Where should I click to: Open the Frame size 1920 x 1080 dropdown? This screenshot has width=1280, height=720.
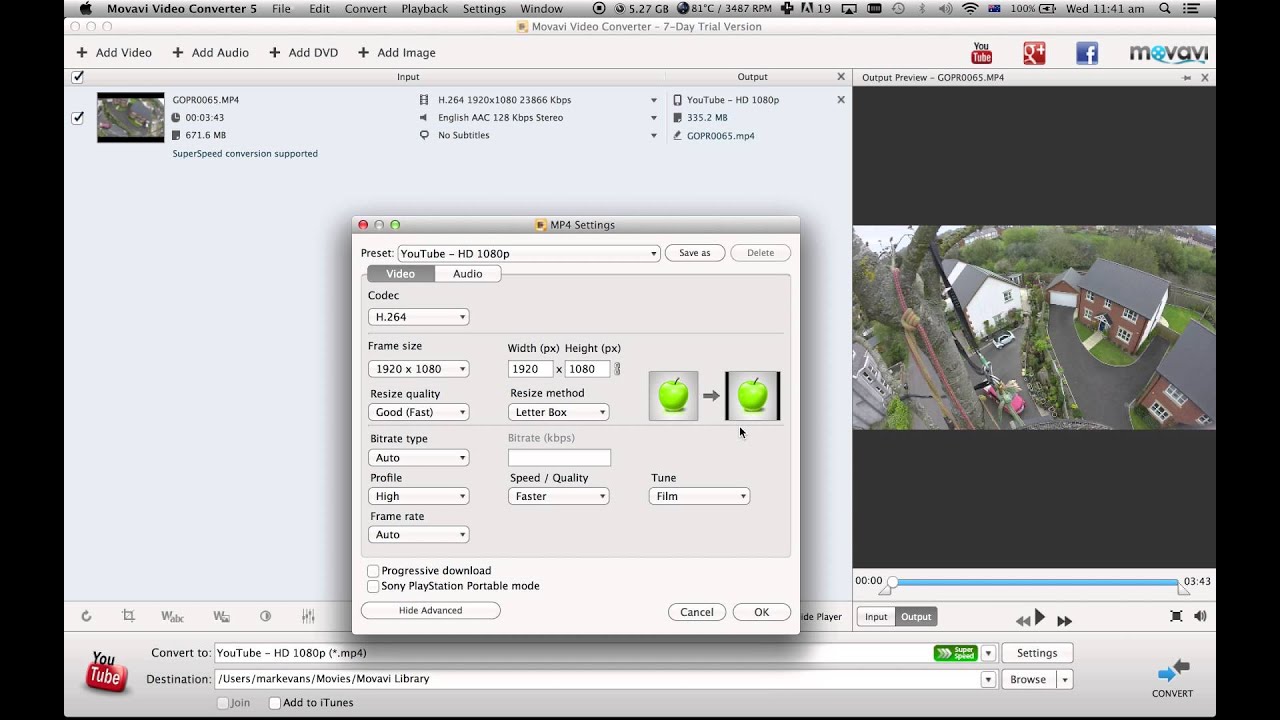pyautogui.click(x=418, y=369)
